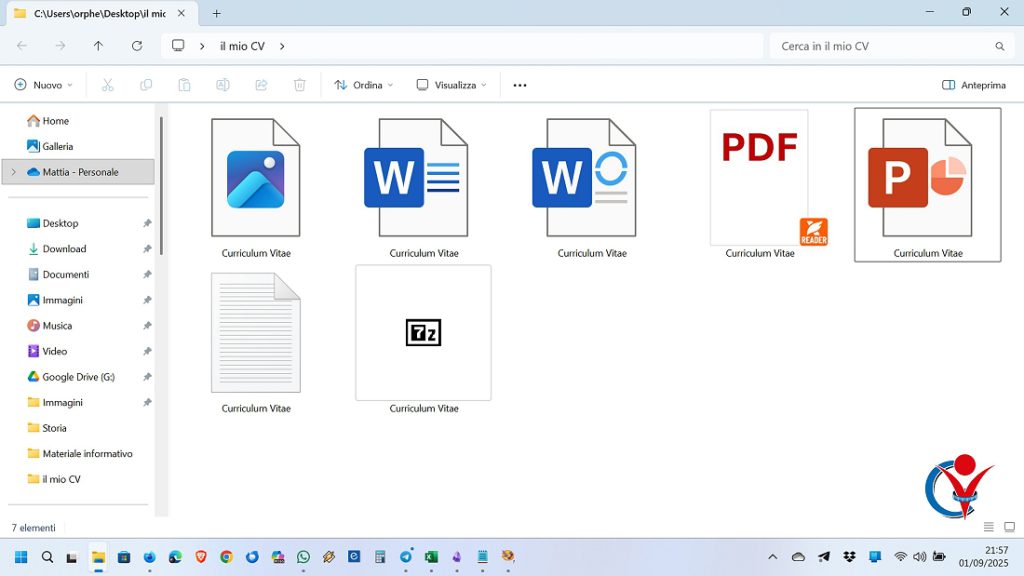Switch to details list view
Screen dimensions: 1024x576
tap(989, 527)
